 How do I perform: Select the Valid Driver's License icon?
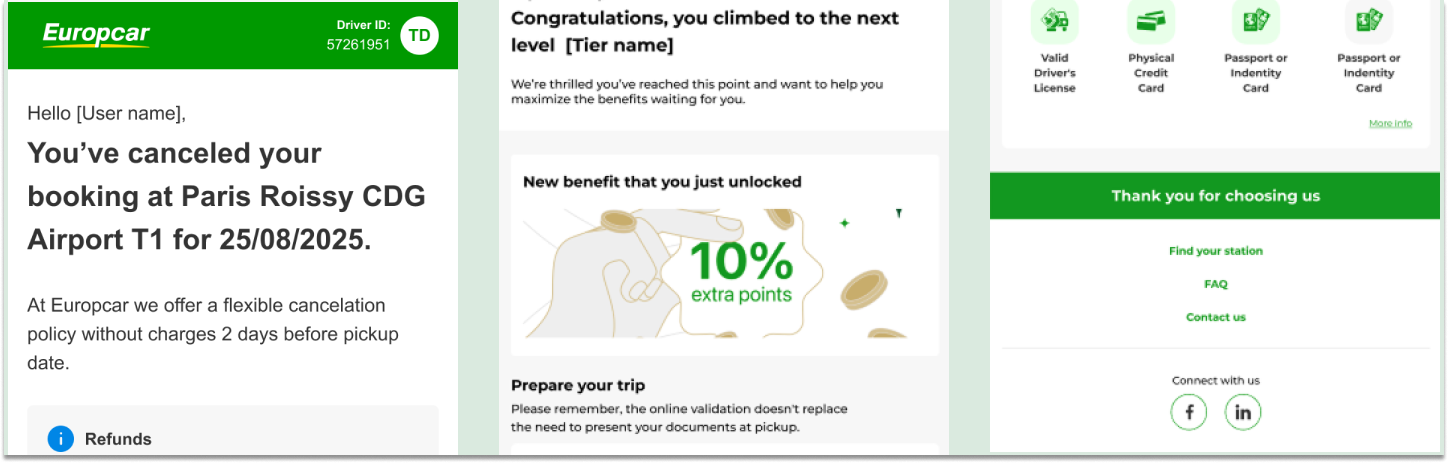(1054, 20)
